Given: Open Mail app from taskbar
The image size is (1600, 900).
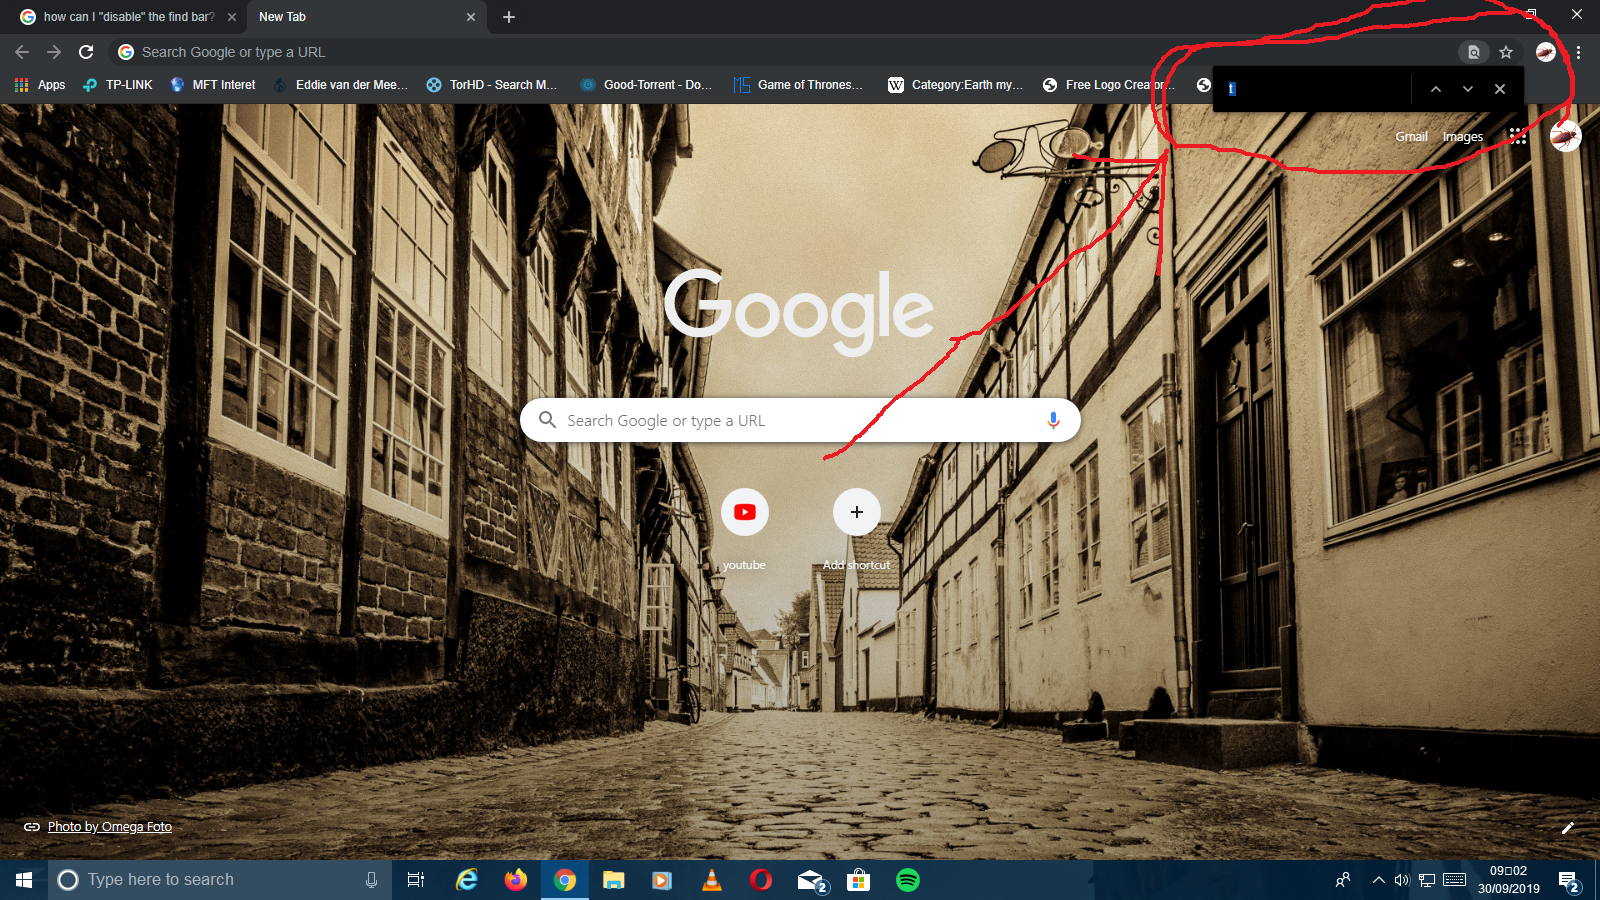Looking at the screenshot, I should click(x=811, y=880).
